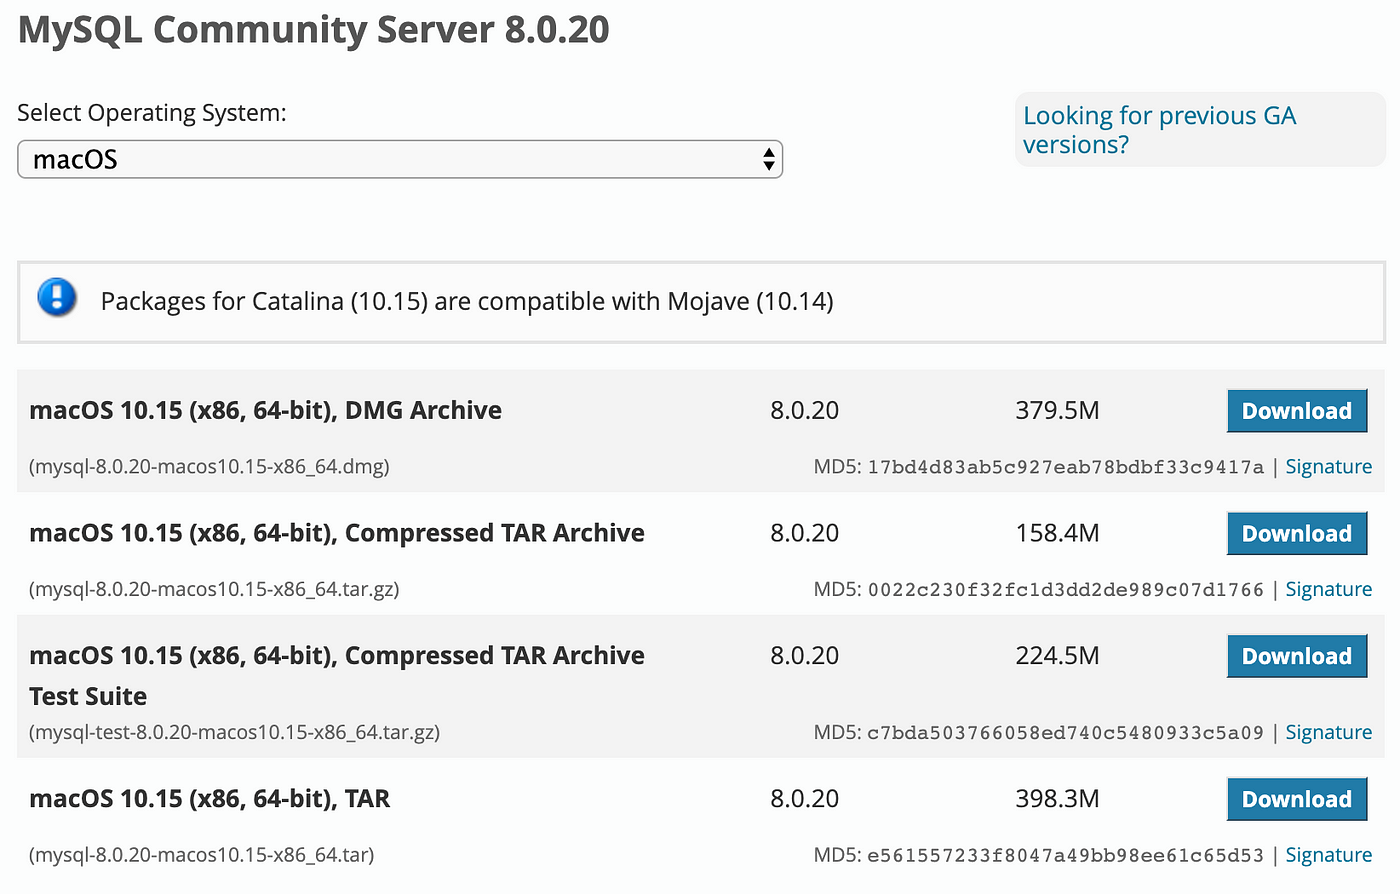Click the 'Select Operating System:' label
Viewport: 1400px width, 894px height.
click(152, 113)
